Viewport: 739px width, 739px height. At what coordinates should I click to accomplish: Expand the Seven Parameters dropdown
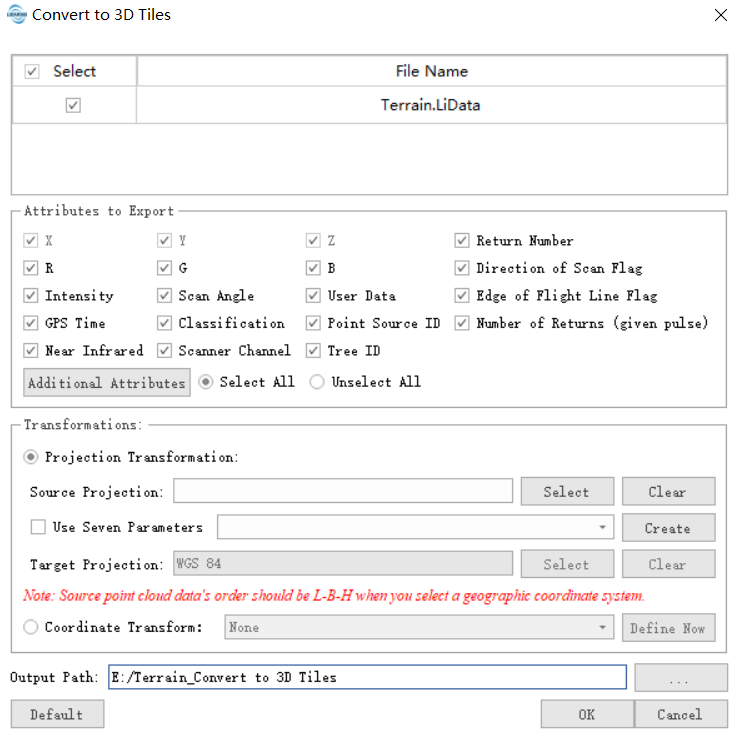pyautogui.click(x=602, y=528)
